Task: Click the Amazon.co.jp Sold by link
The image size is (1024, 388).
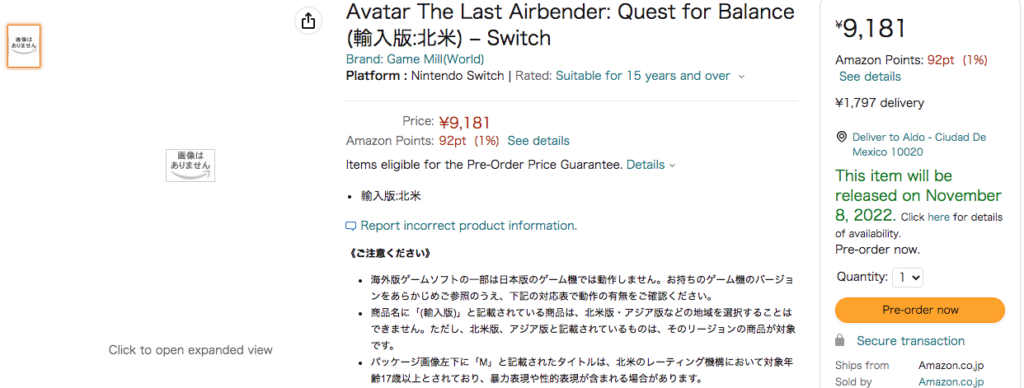Action: click(x=951, y=382)
